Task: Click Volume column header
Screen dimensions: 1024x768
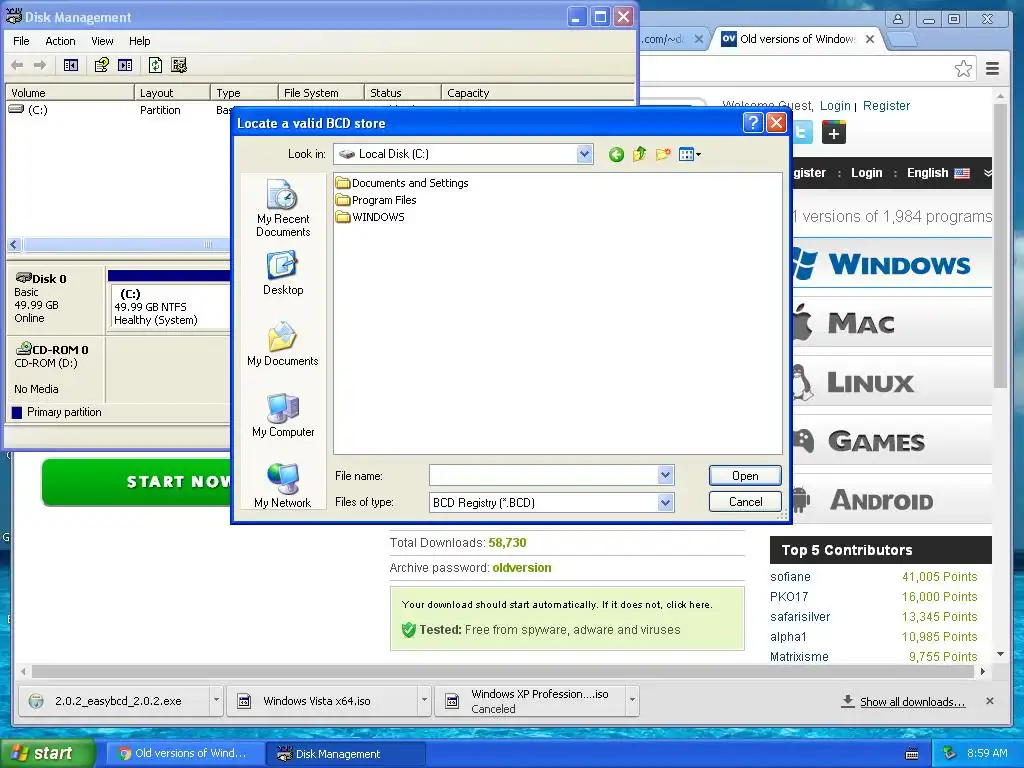Action: point(69,93)
